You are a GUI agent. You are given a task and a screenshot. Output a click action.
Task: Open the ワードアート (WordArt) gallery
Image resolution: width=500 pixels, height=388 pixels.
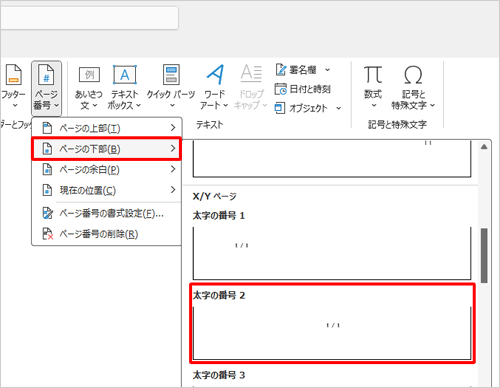[x=215, y=87]
